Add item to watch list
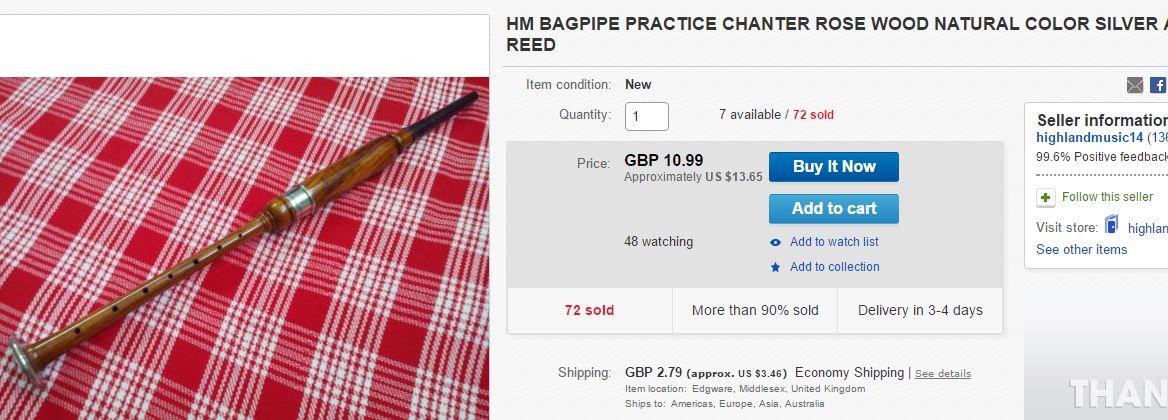Viewport: 1168px width, 420px height. [834, 242]
